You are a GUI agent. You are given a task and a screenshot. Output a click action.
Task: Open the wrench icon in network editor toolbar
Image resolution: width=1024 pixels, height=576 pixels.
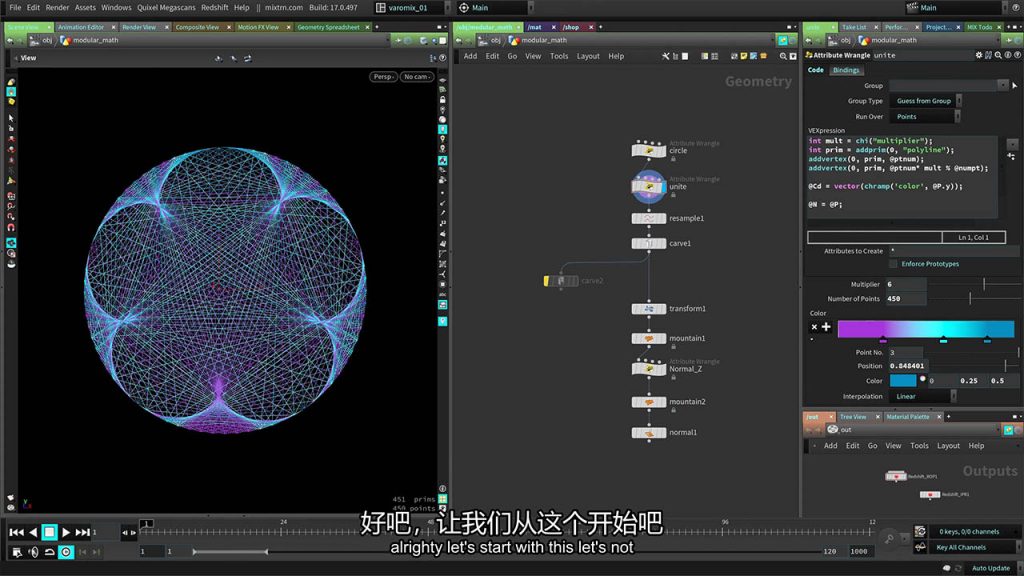(x=665, y=56)
